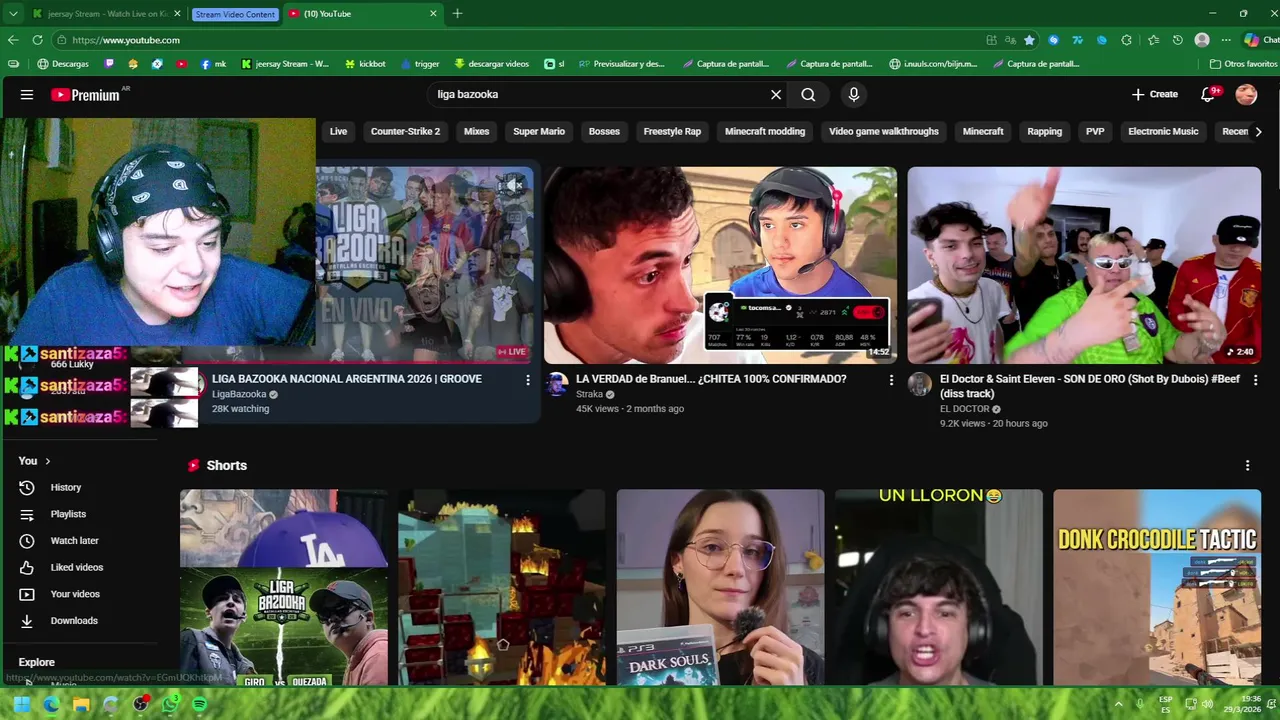Click the magnifier search button
1280x720 pixels.
[x=808, y=95]
